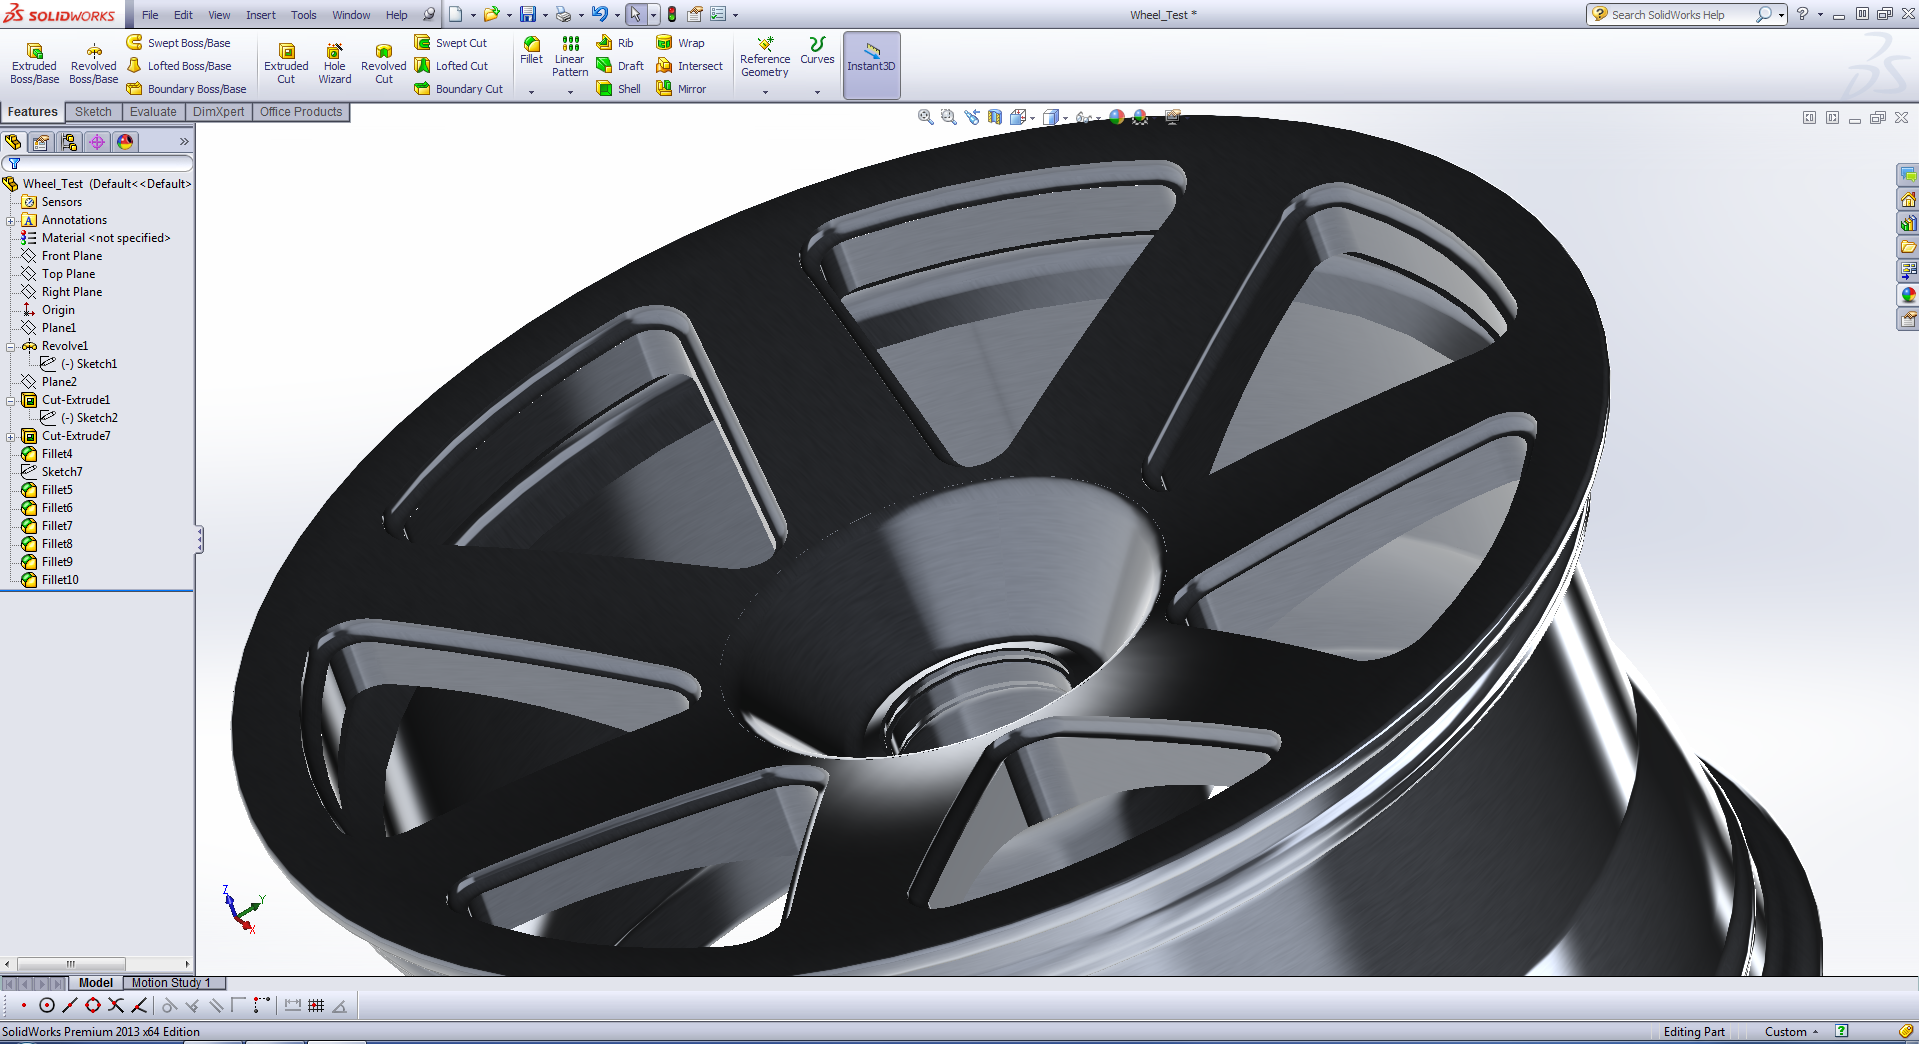Toggle the point sketch snap
This screenshot has height=1044, width=1919.
23,1006
